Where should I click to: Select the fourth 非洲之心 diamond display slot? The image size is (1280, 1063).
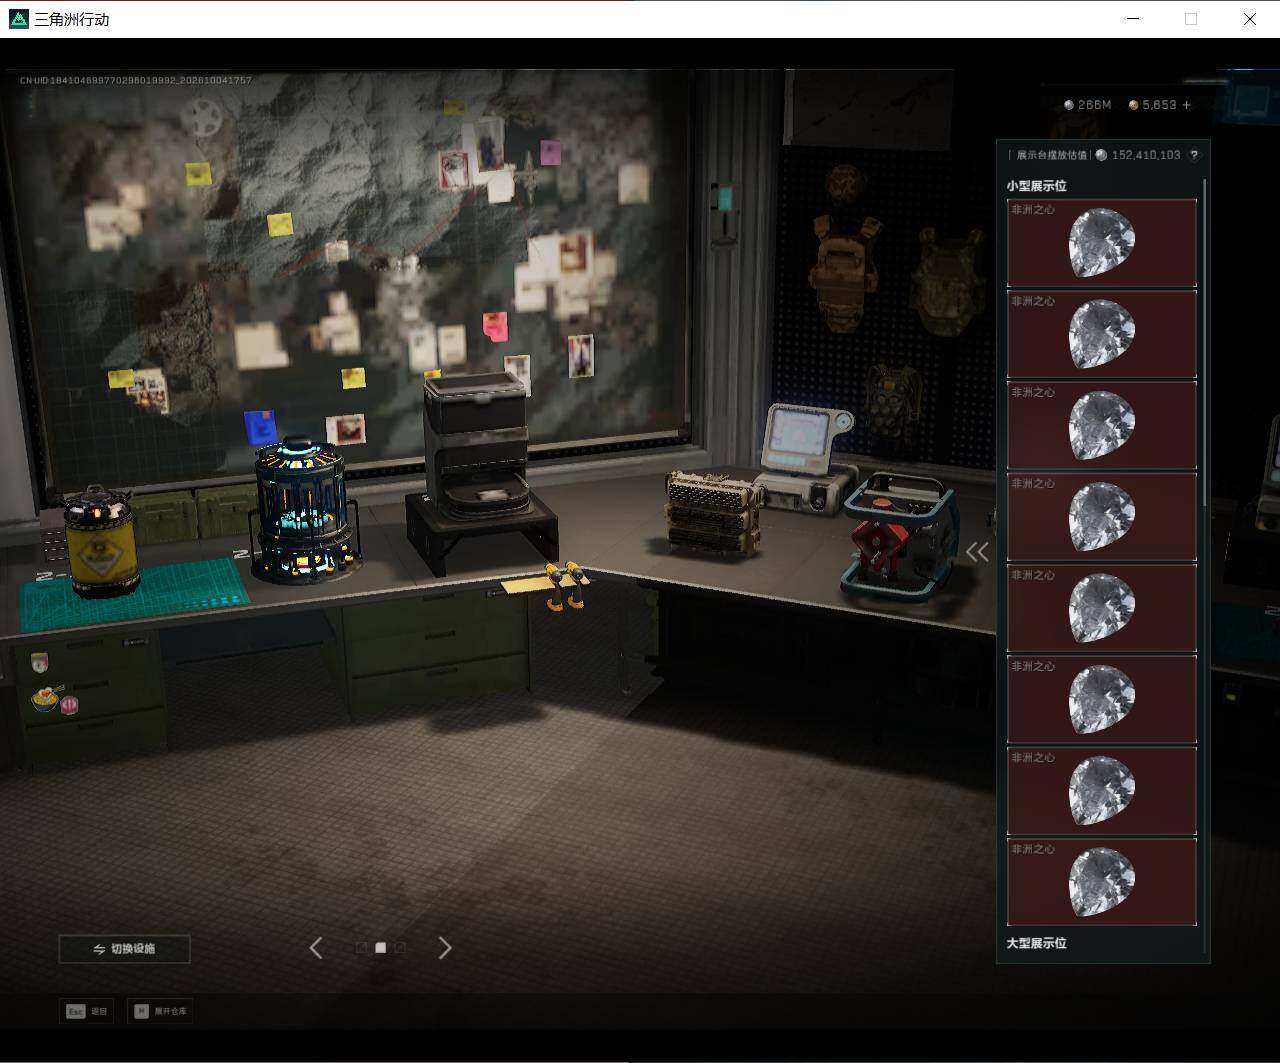1101,517
